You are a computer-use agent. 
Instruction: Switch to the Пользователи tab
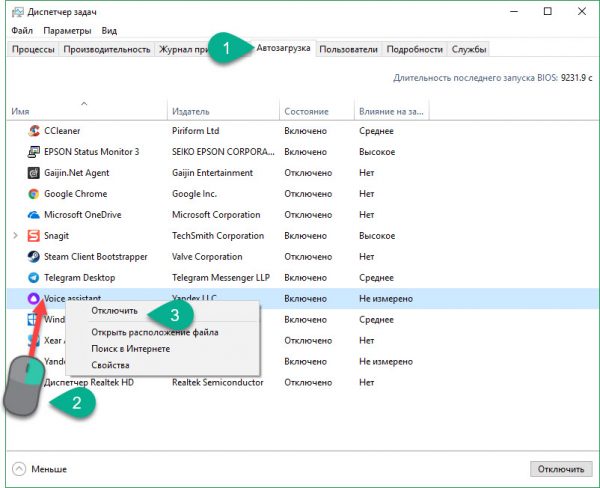(x=349, y=49)
